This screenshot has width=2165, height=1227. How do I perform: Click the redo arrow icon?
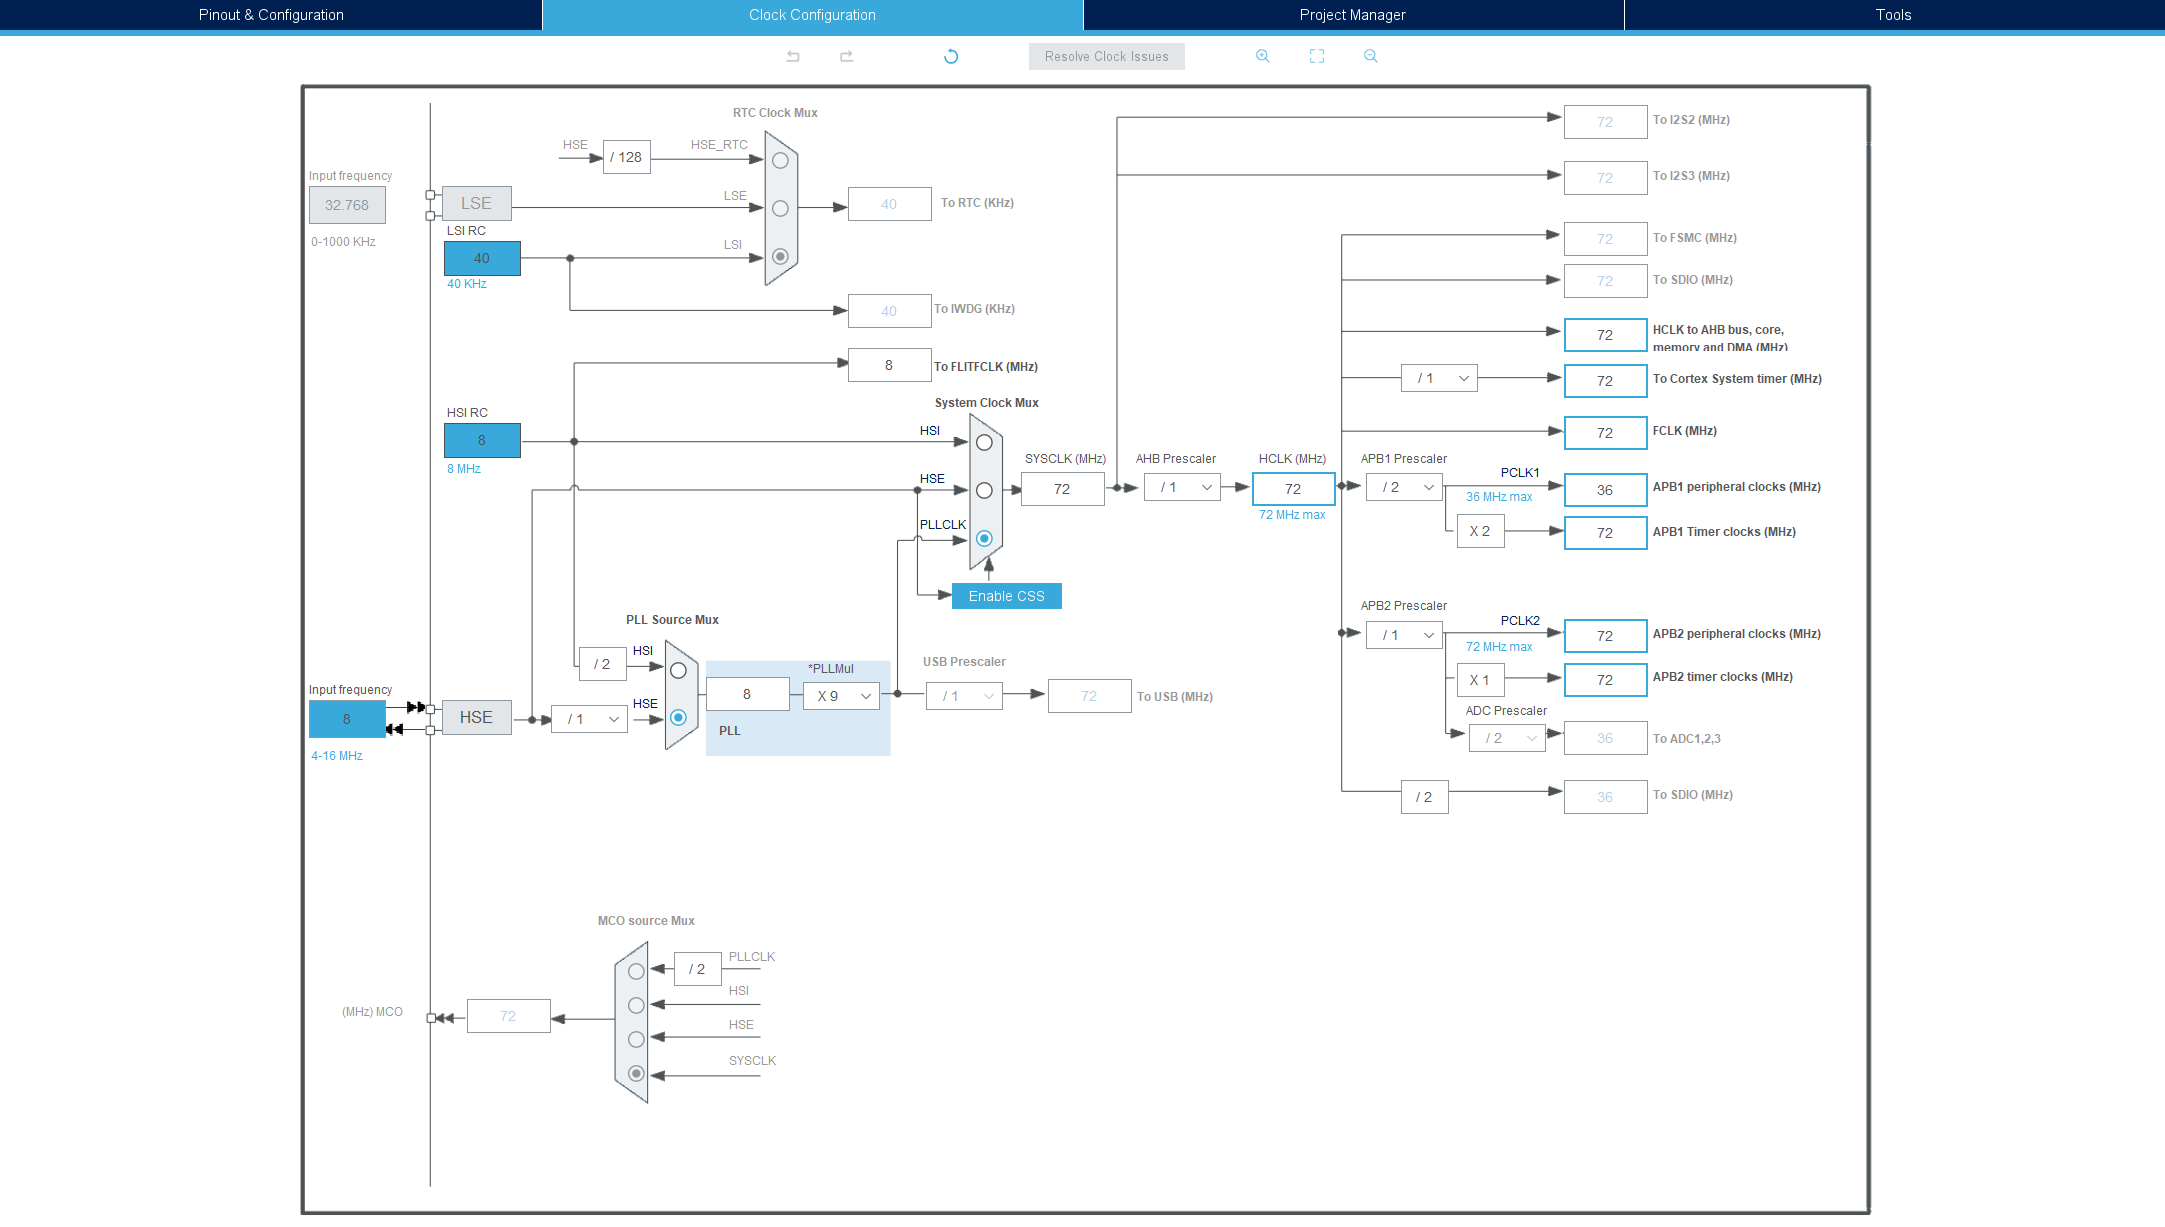(847, 56)
